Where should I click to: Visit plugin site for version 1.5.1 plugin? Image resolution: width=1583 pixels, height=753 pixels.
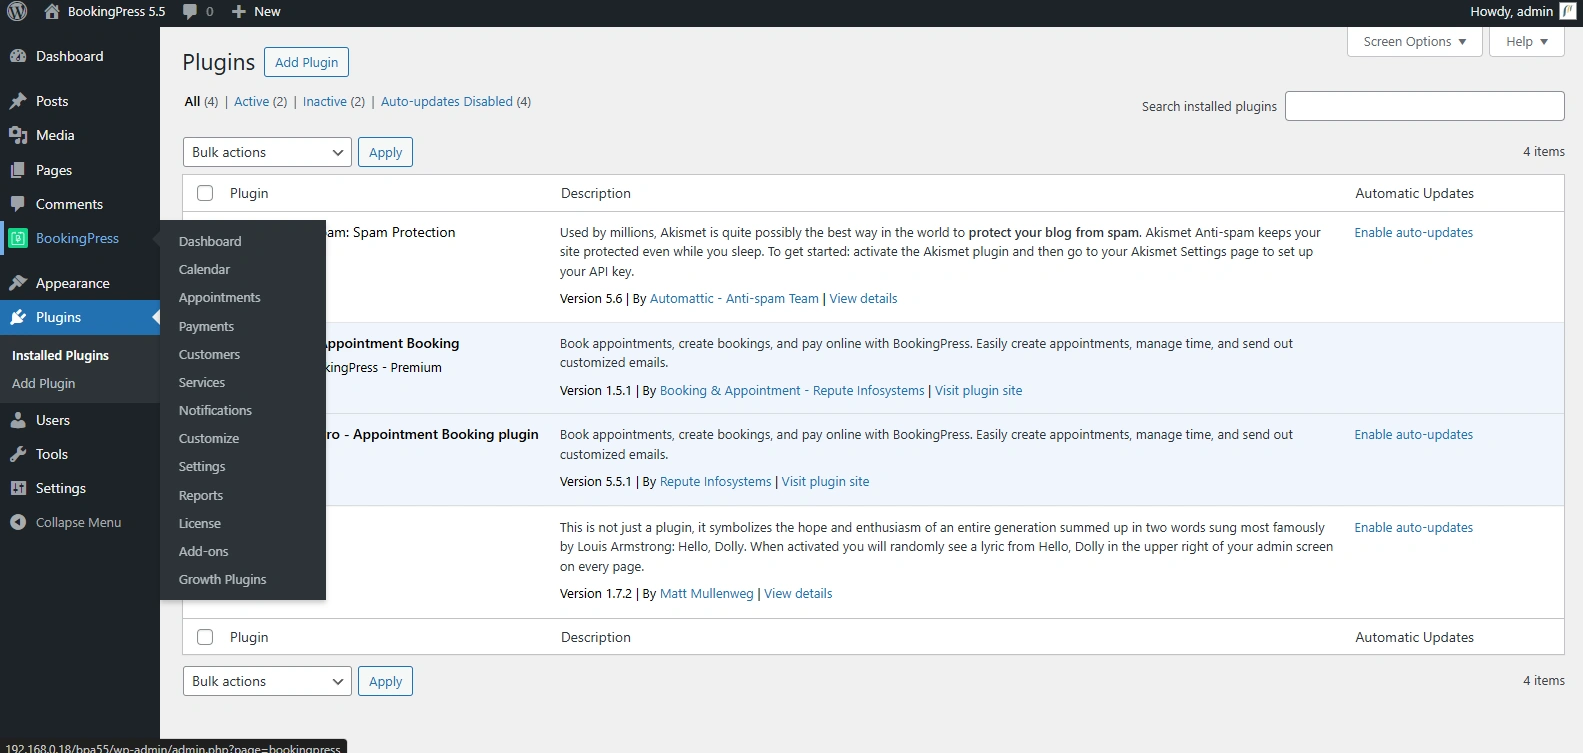point(978,391)
